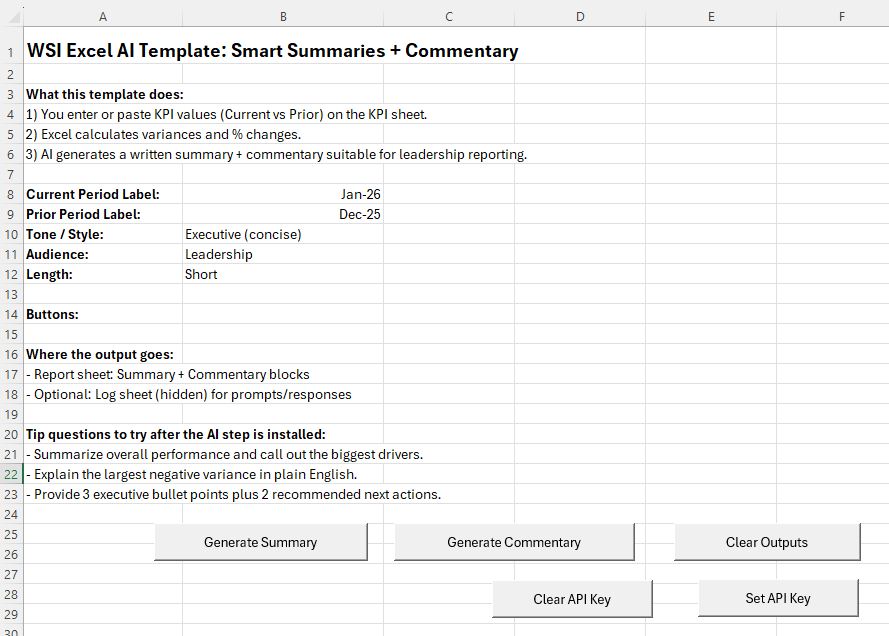The height and width of the screenshot is (636, 889).
Task: Select column D header
Action: point(580,16)
